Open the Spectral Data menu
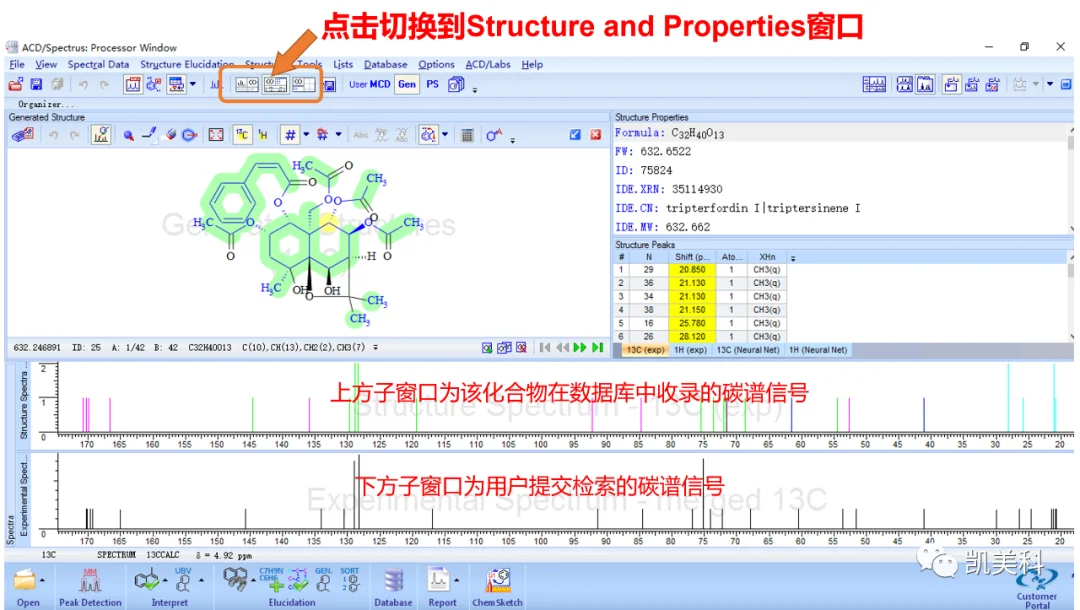 tap(98, 64)
